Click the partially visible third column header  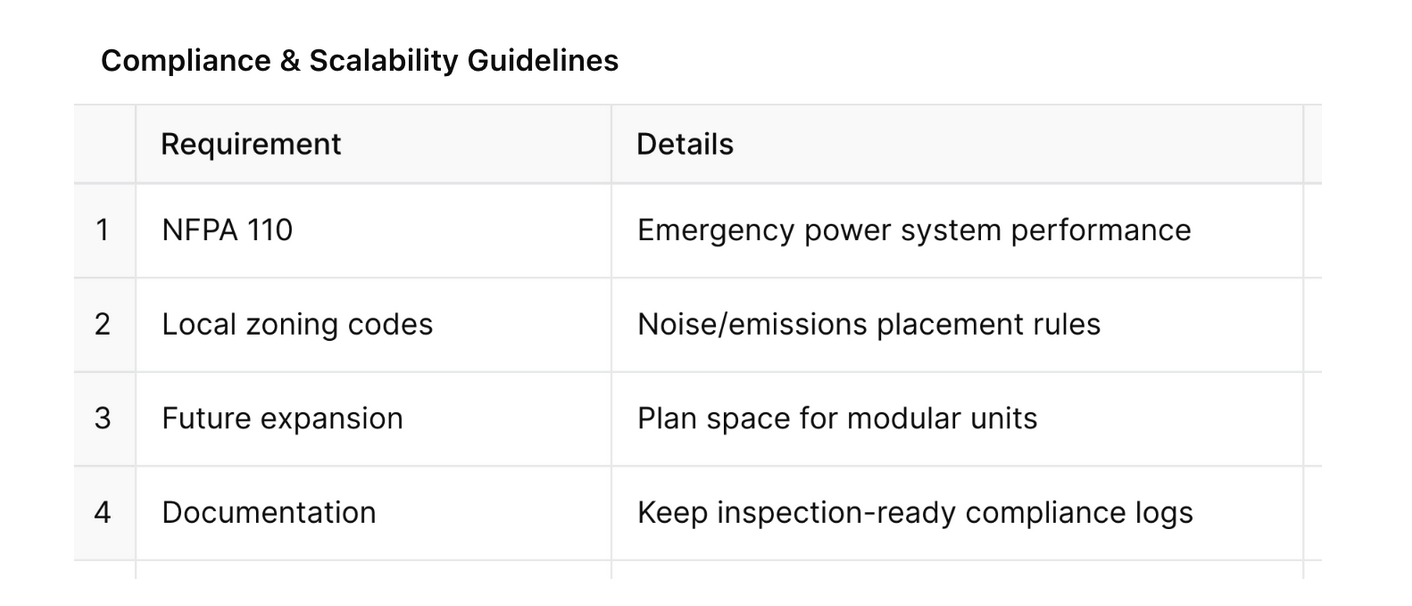[x=1313, y=144]
